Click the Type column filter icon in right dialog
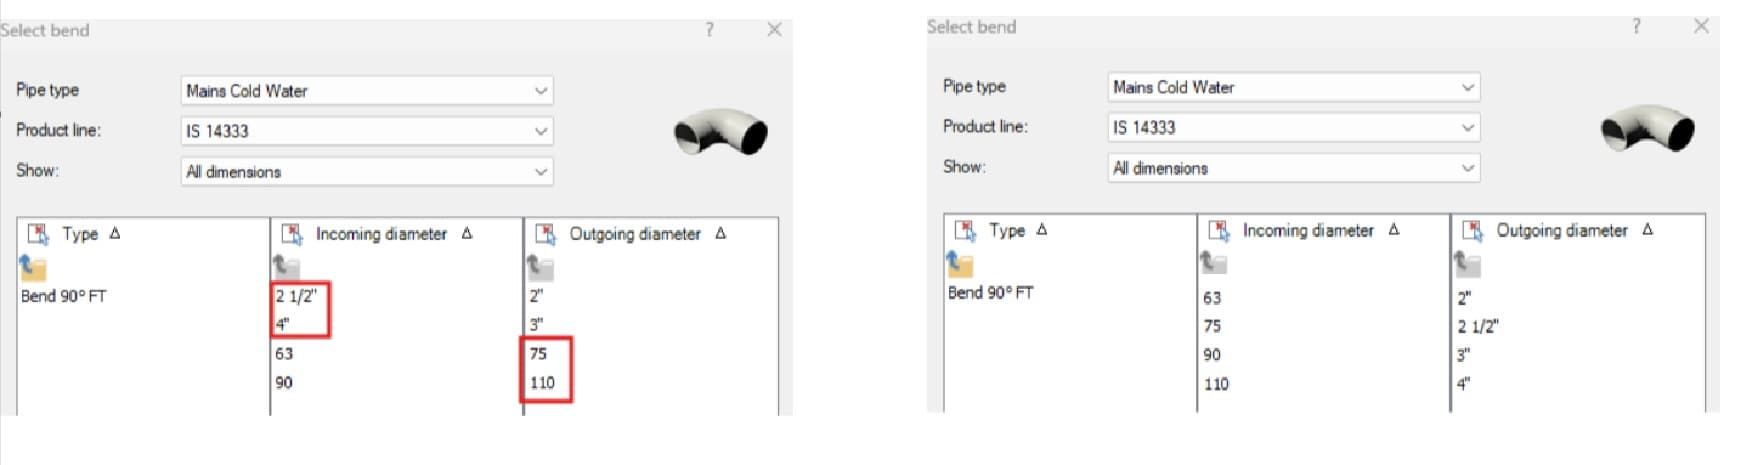 (965, 231)
